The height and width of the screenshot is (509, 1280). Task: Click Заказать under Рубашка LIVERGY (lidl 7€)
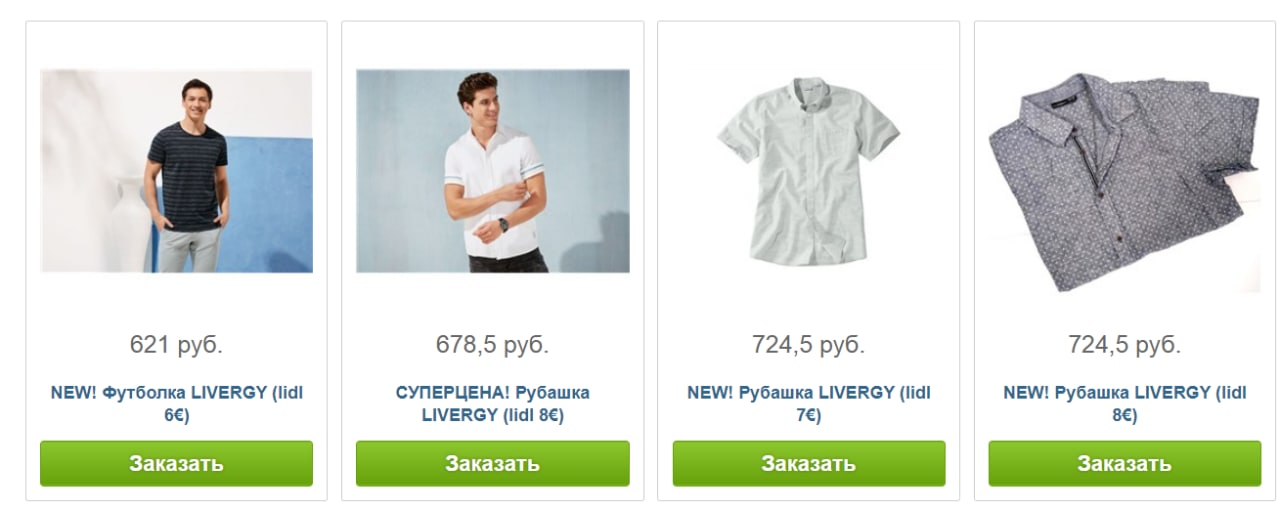tap(808, 464)
